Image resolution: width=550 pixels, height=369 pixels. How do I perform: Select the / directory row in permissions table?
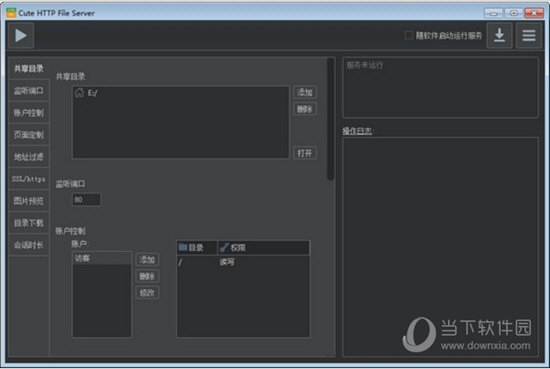point(243,262)
